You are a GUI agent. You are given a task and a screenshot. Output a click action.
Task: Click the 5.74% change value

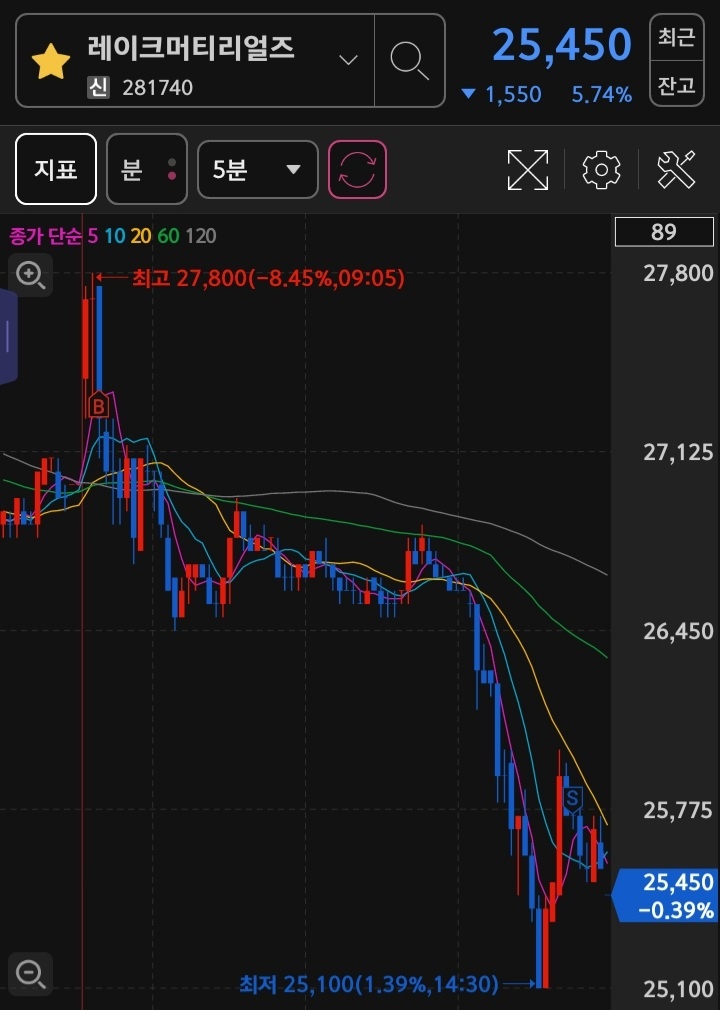click(602, 95)
